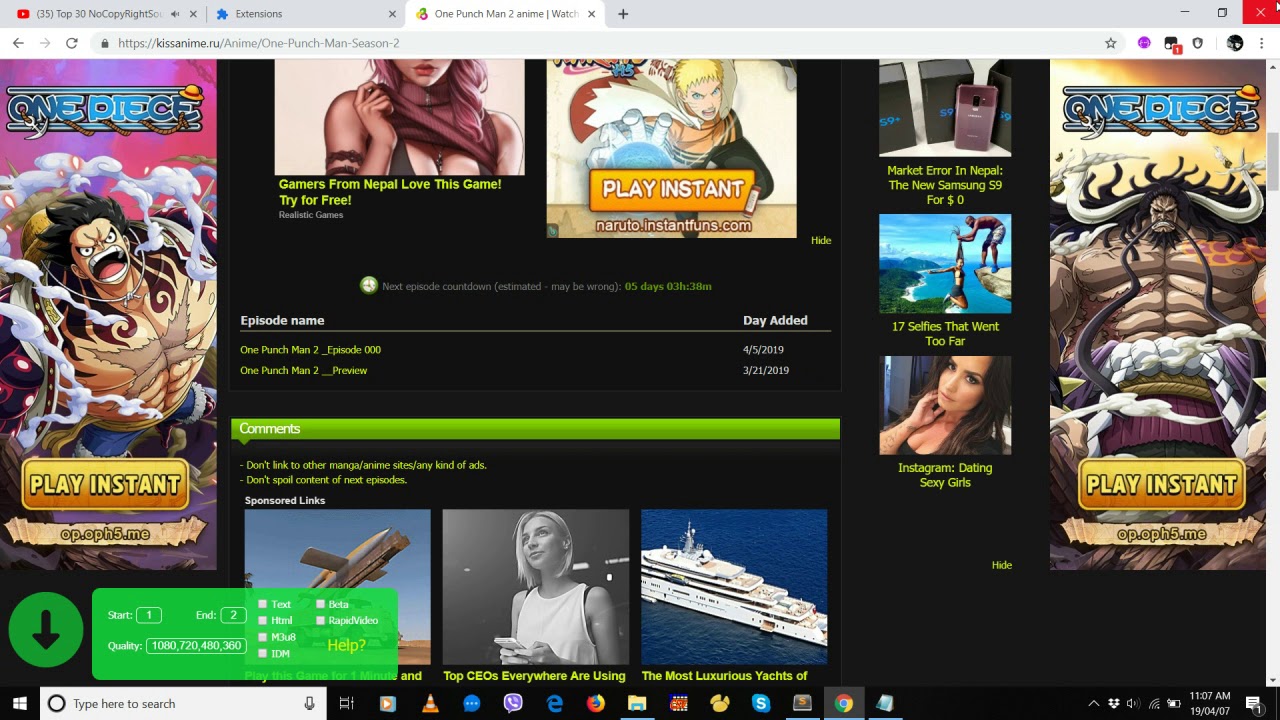Click the Comments section header
Screen dimensions: 1280x720
click(x=535, y=429)
